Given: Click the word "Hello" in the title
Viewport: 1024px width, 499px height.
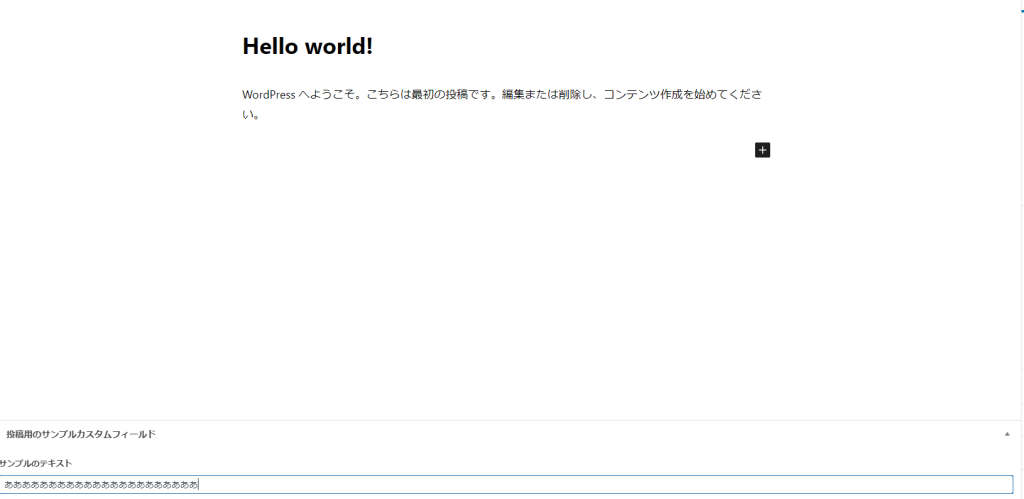Looking at the screenshot, I should (272, 46).
